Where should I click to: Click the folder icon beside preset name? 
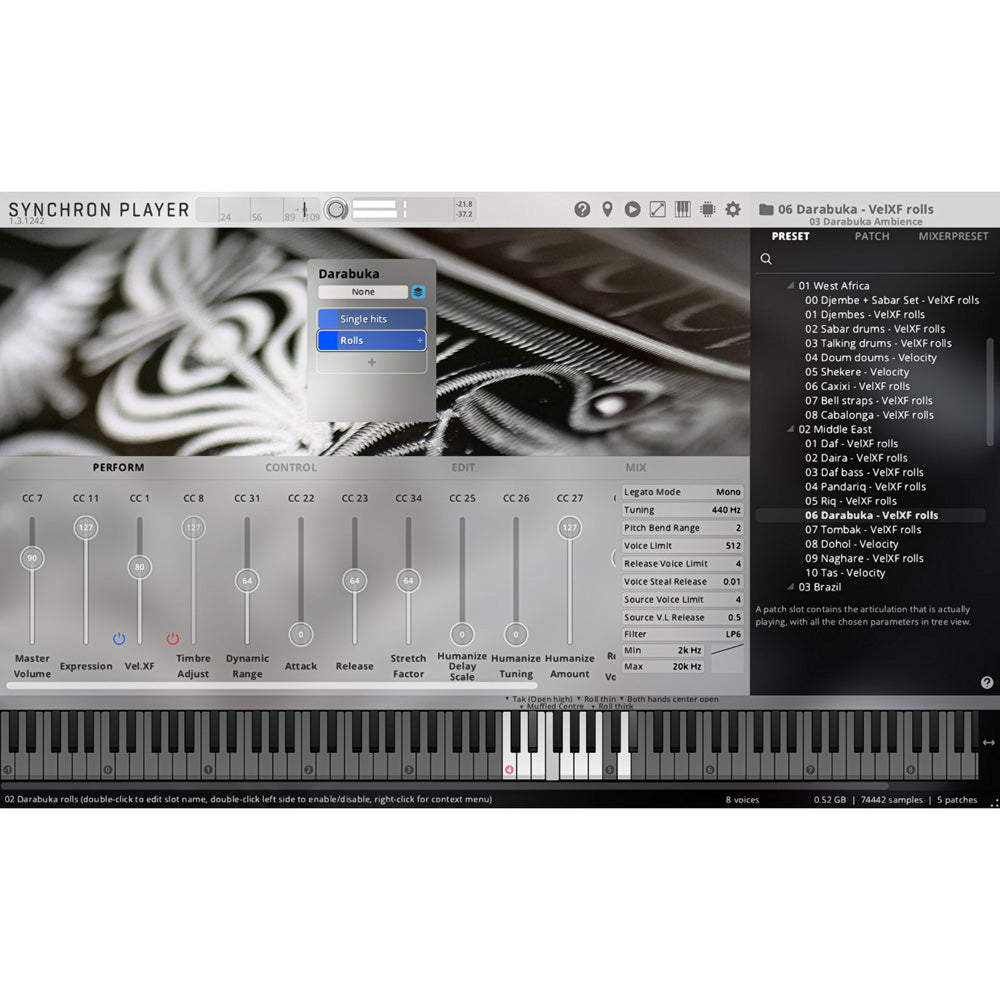point(766,209)
